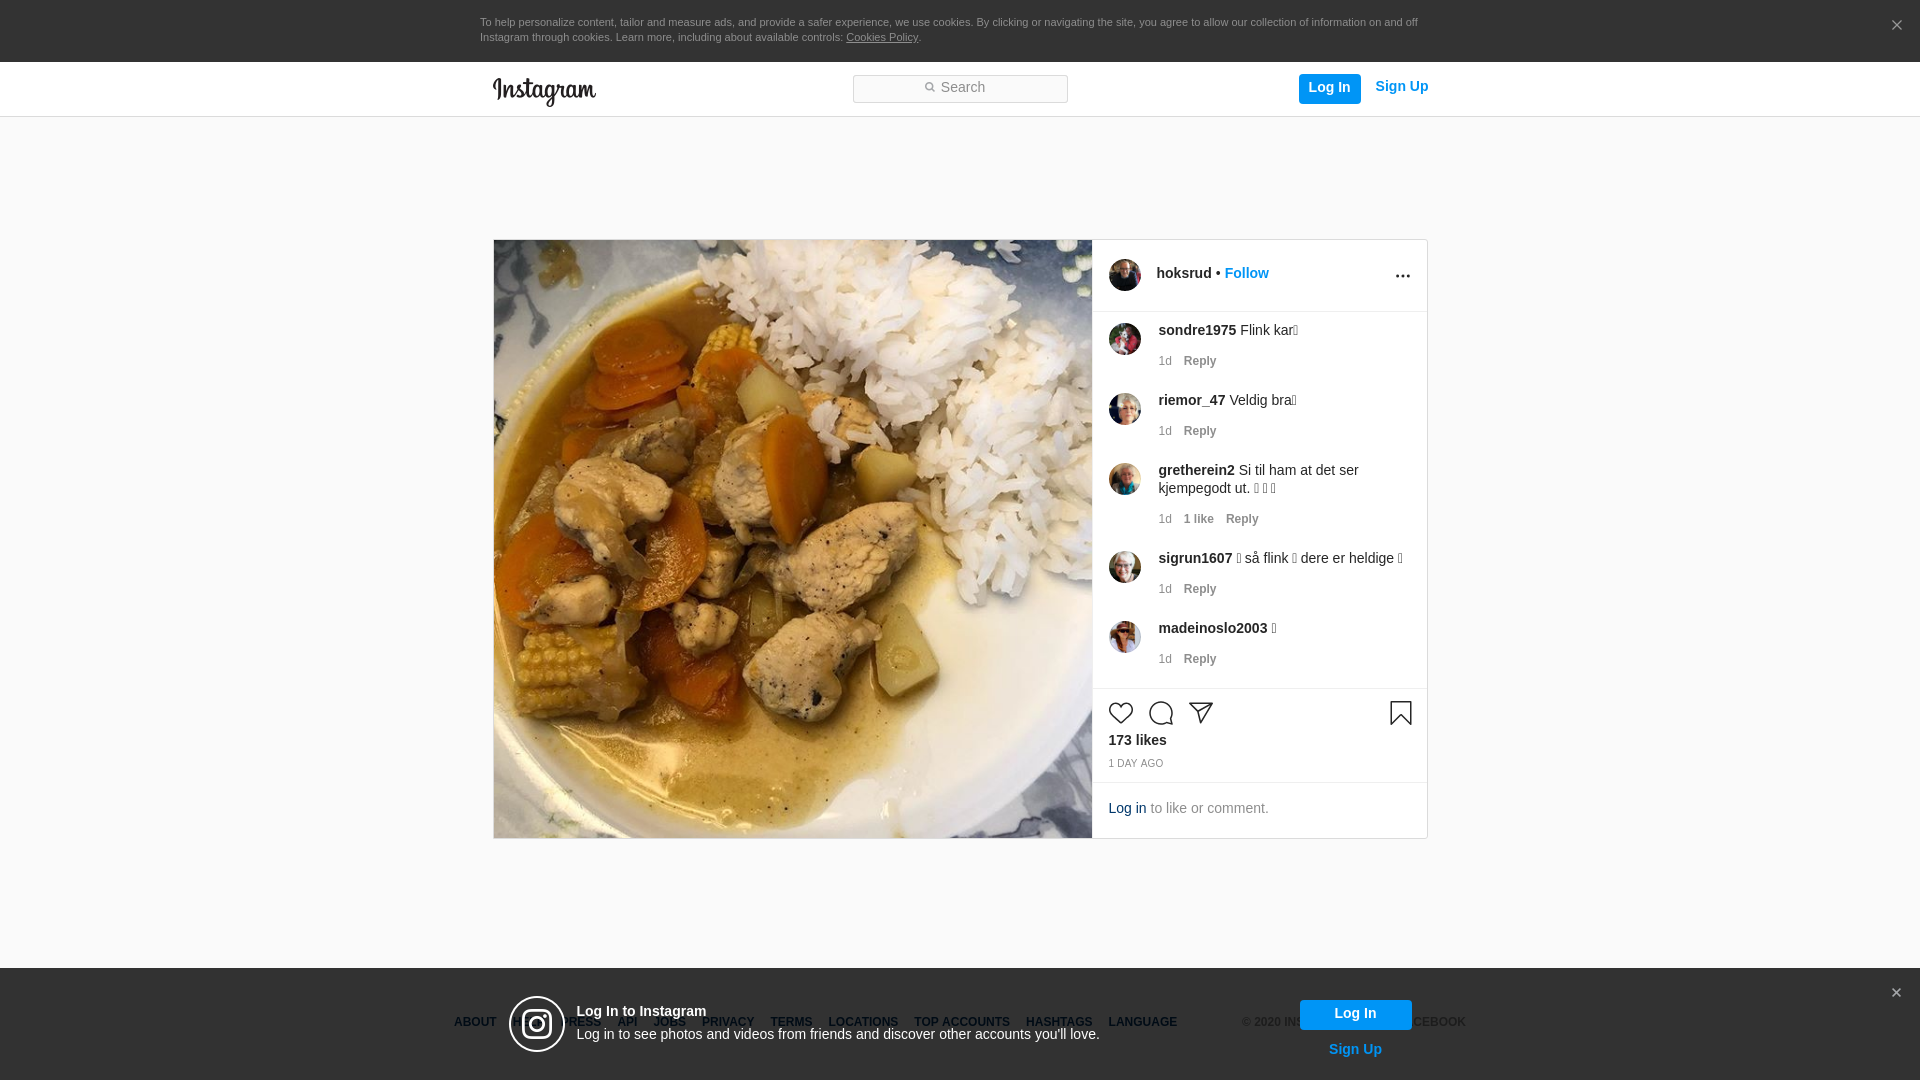Reply to madeinoslo2003's comment
The image size is (1920, 1080).
click(x=1200, y=659)
